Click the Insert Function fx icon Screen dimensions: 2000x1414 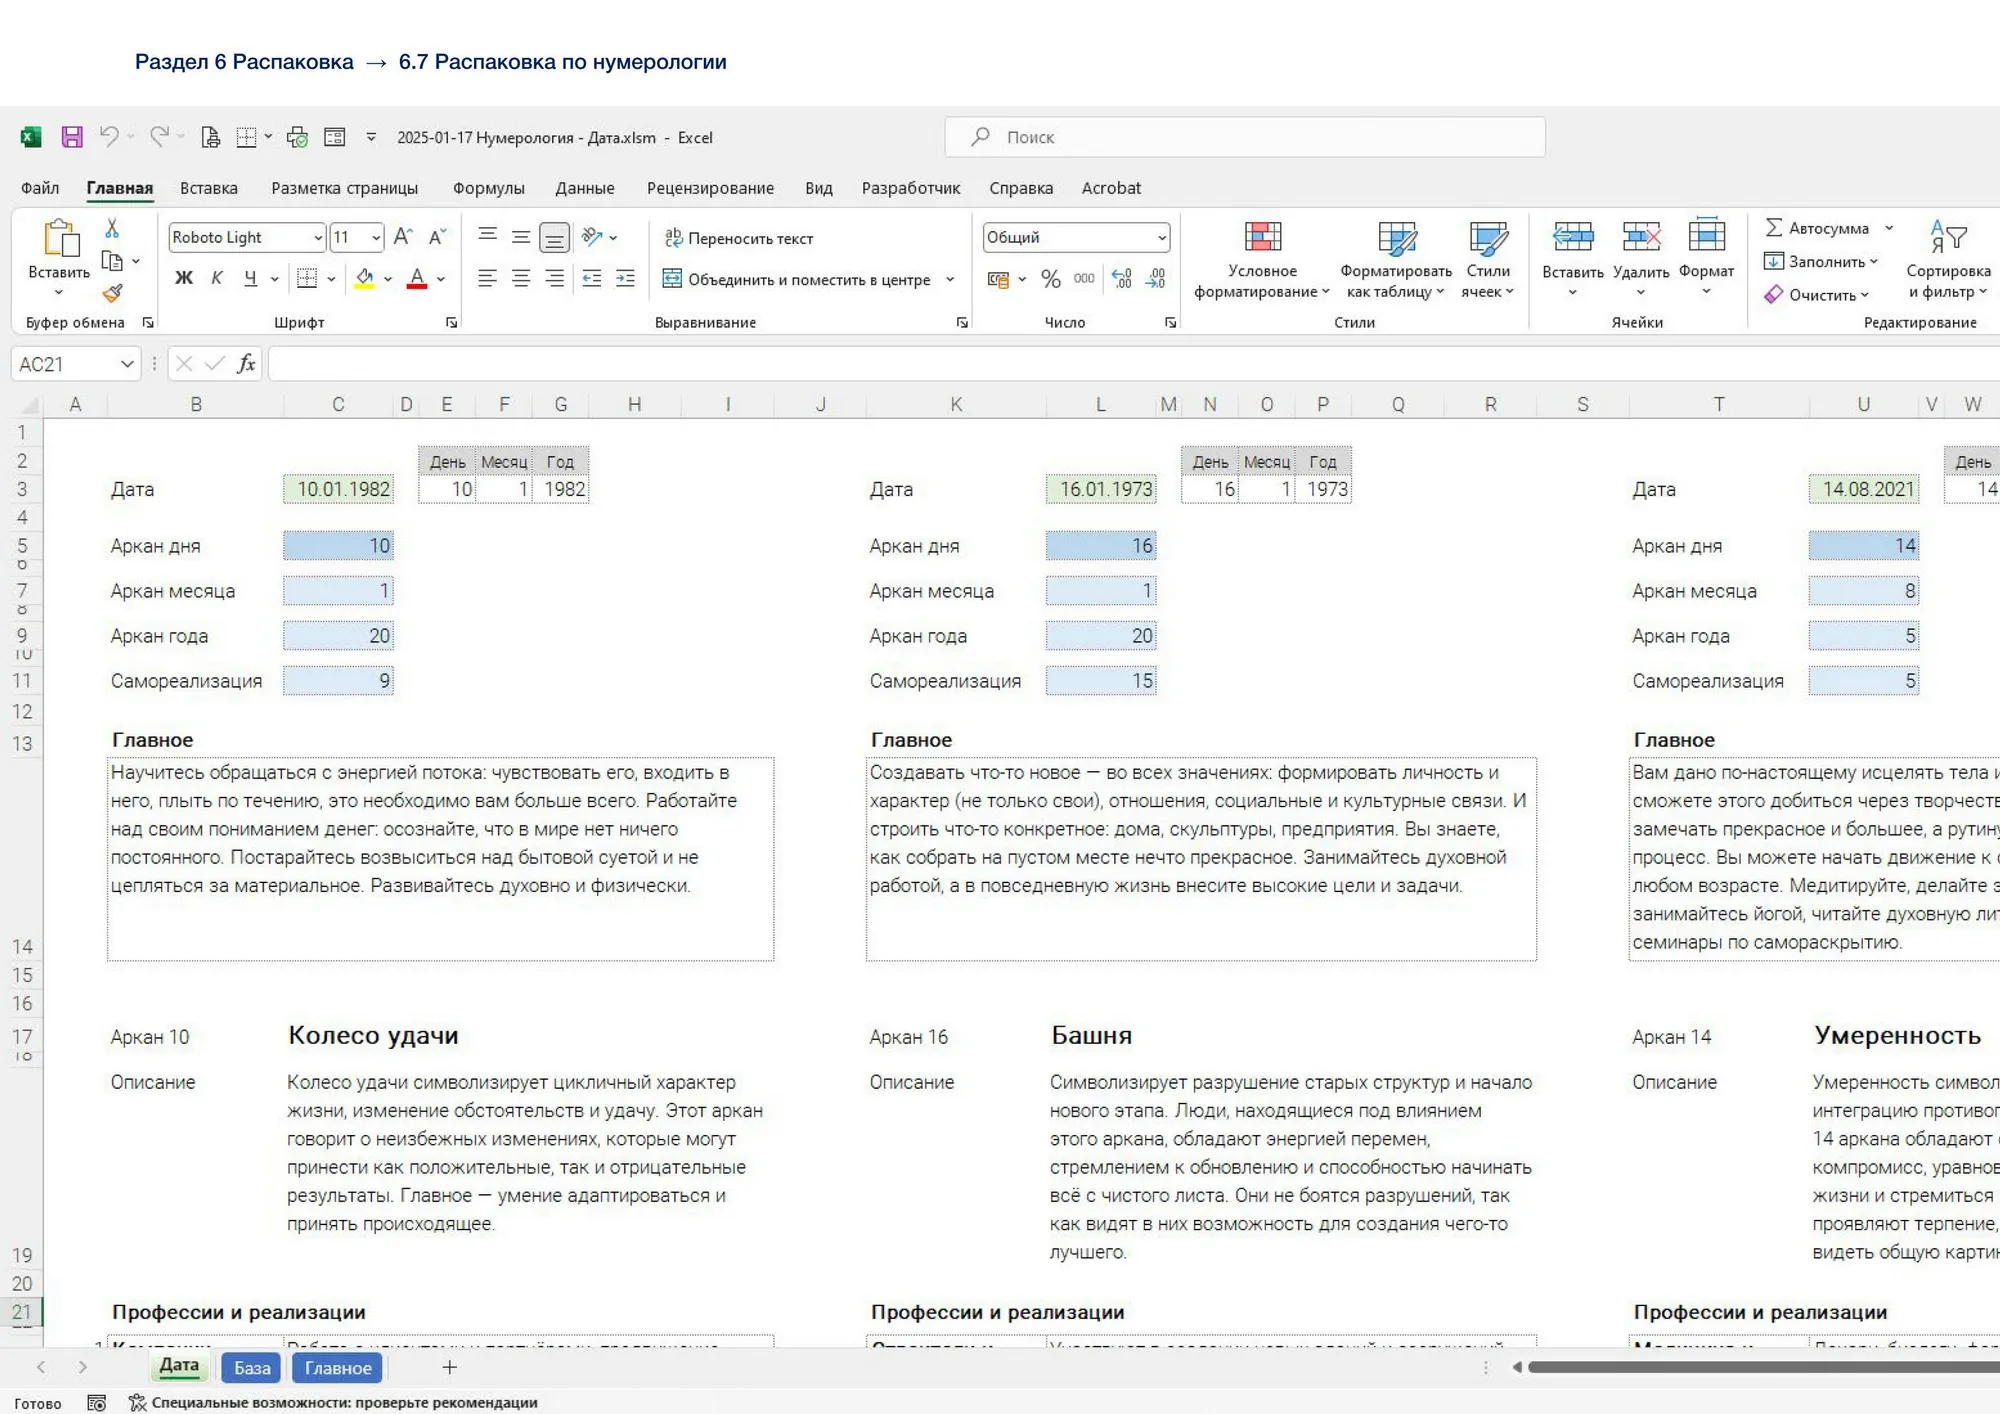[246, 364]
